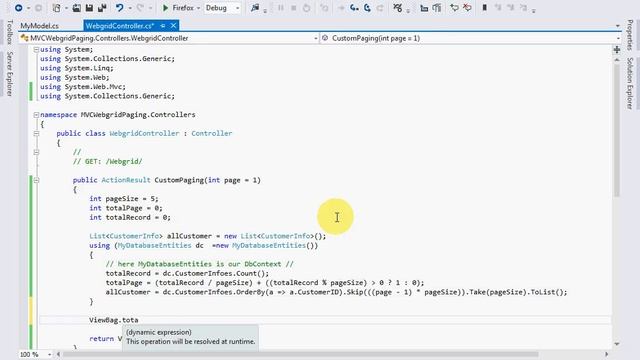
Task: Click the Step Over debug icon
Action: [367, 8]
